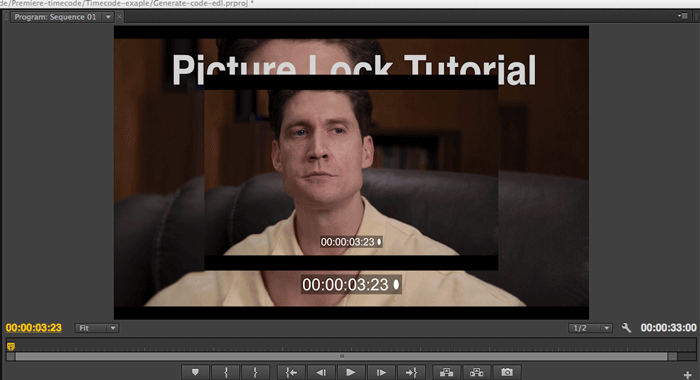Viewport: 700px width, 380px height.
Task: Open the Fit zoom level dropdown
Action: pyautogui.click(x=96, y=328)
